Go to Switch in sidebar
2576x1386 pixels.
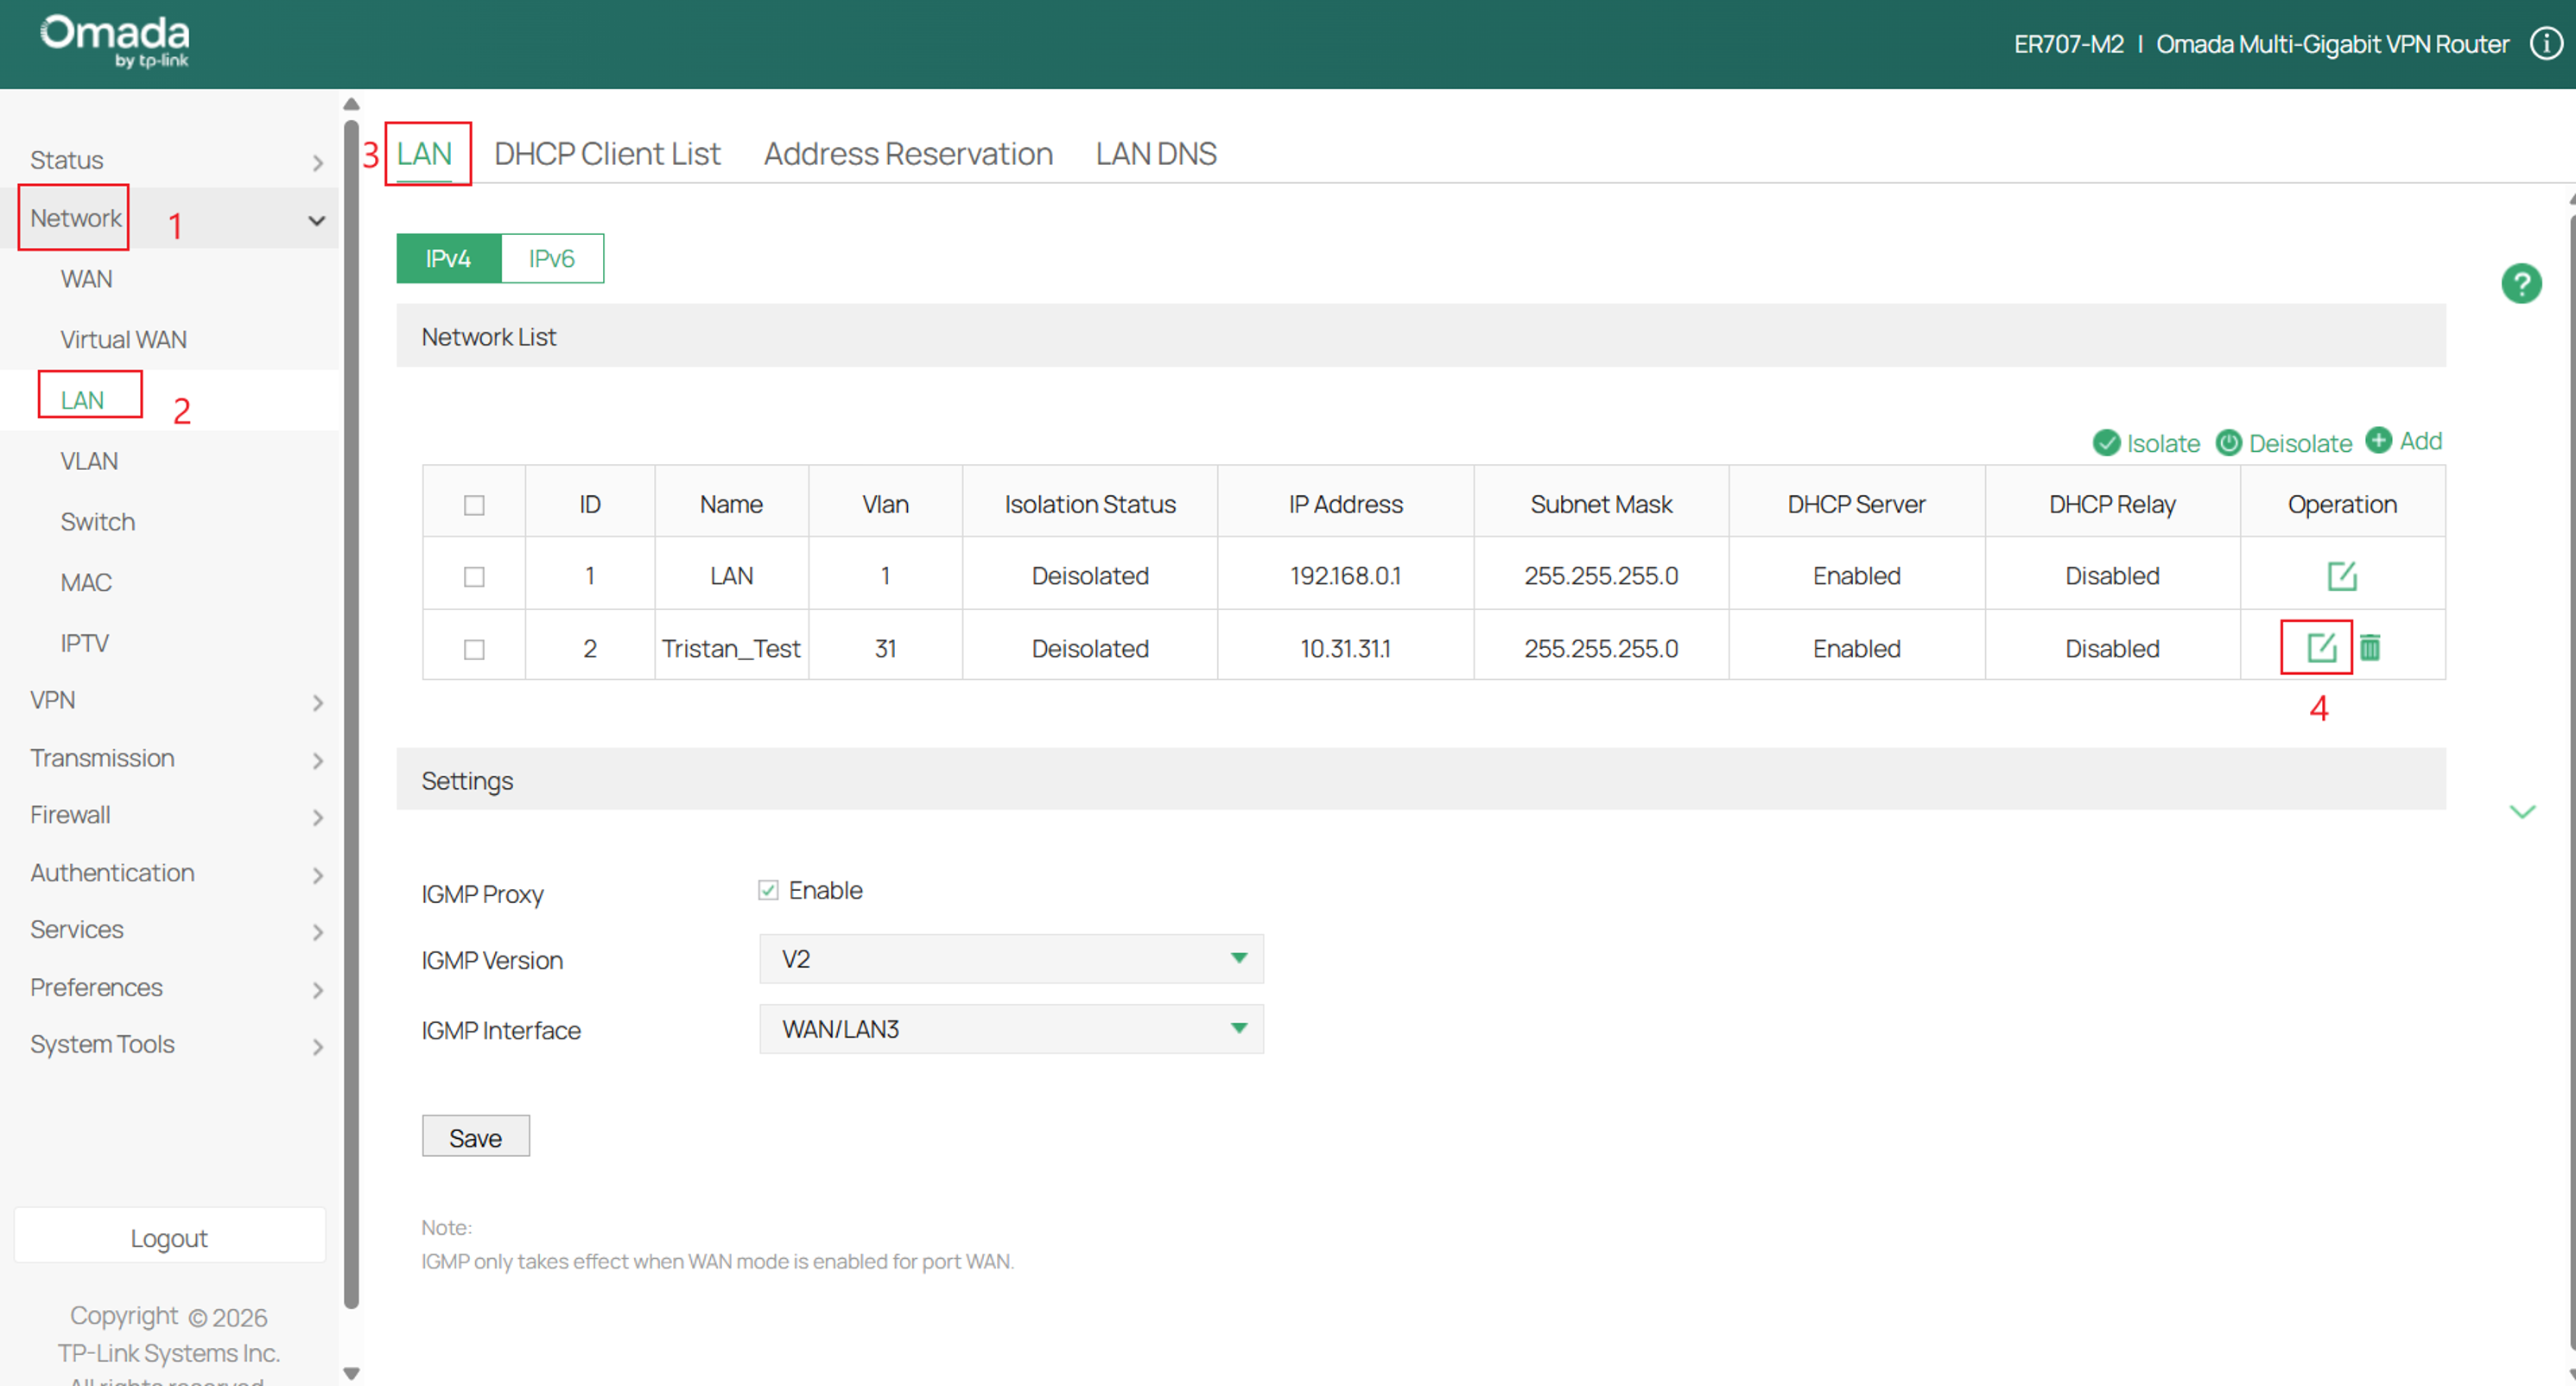click(97, 522)
